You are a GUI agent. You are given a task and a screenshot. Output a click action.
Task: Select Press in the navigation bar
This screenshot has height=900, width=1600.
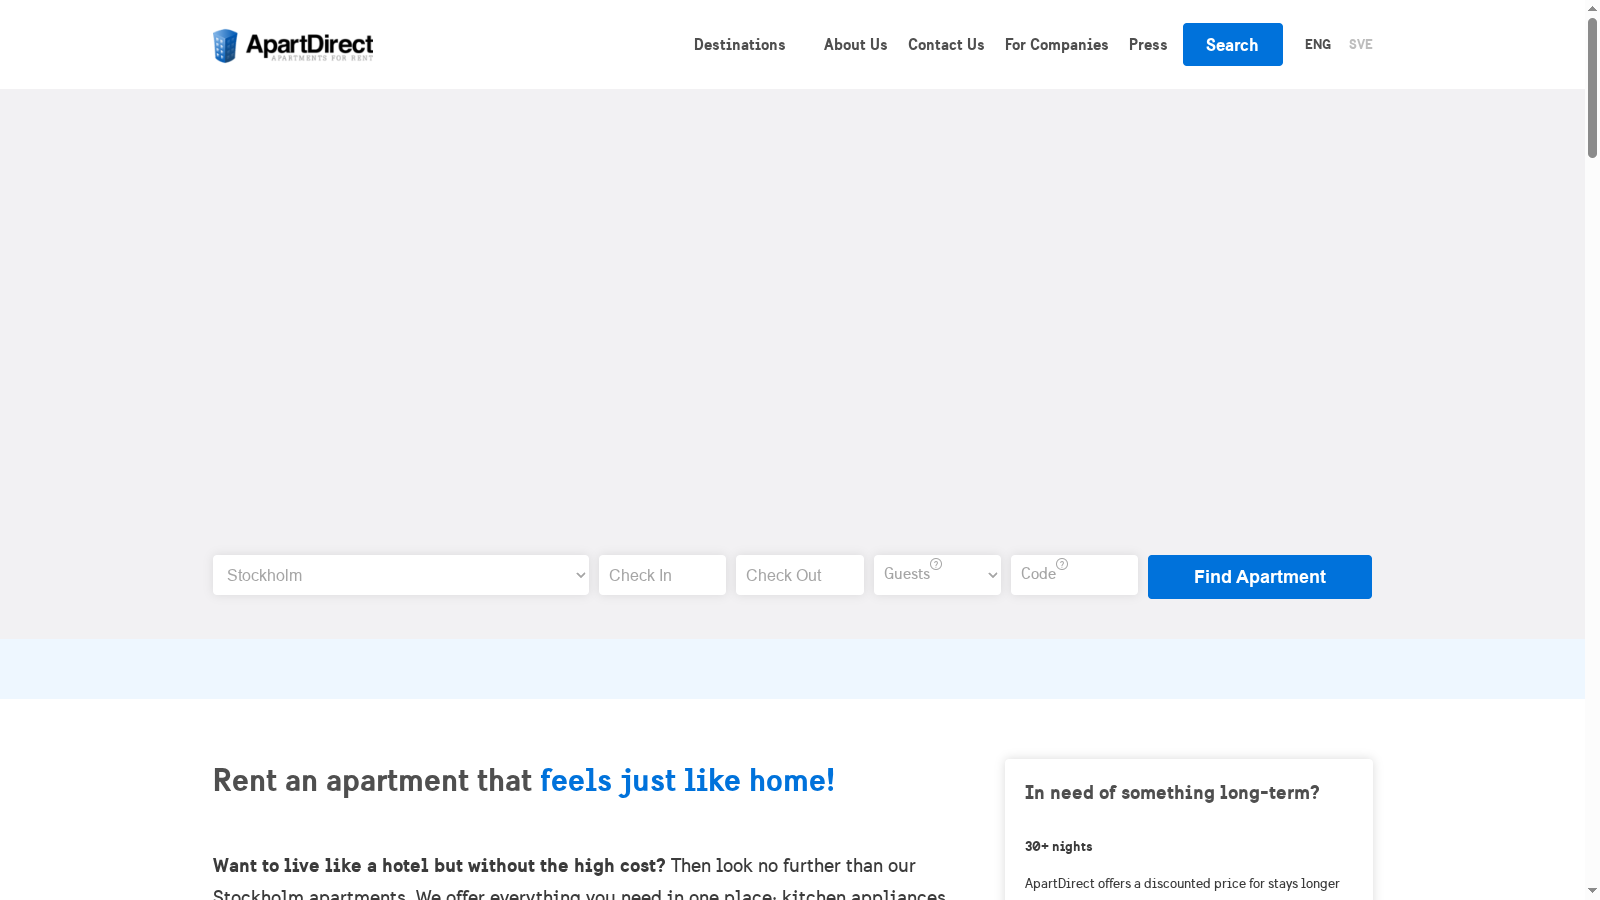[x=1147, y=44]
